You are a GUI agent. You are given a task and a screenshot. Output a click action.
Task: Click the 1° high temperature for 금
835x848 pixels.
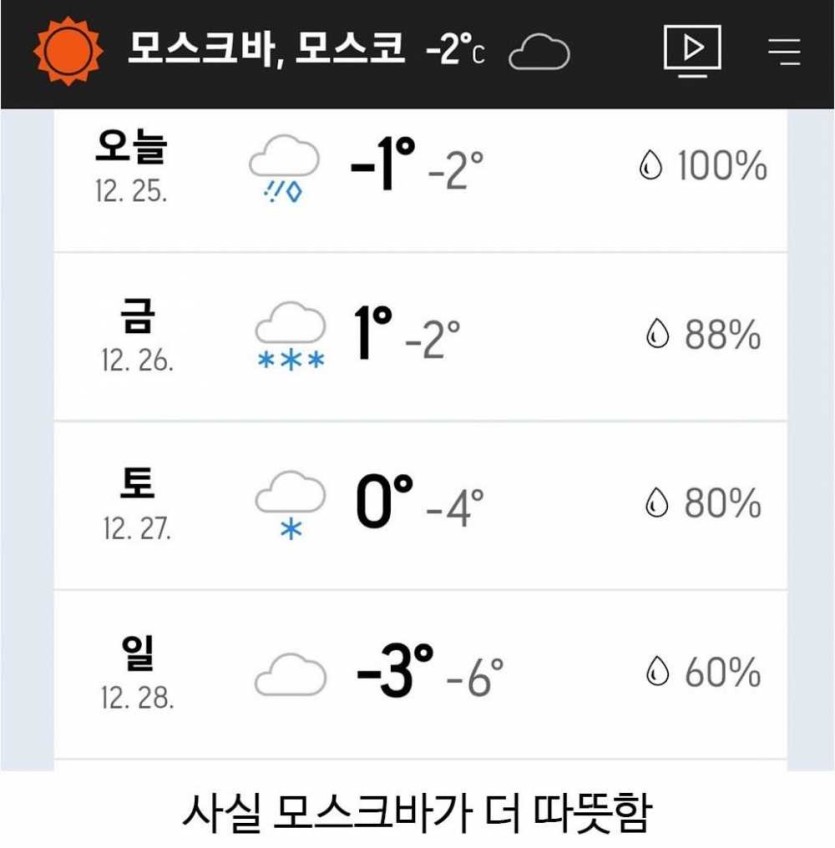click(x=373, y=334)
